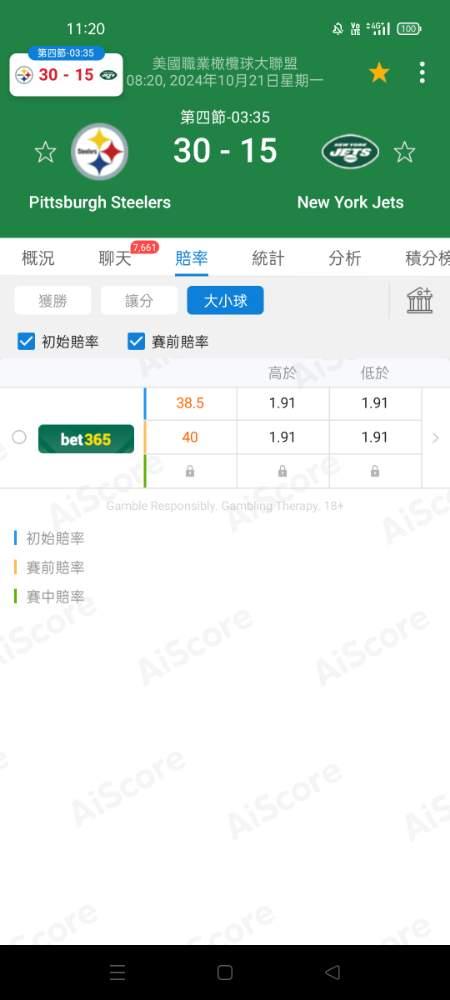Tap the Pittsburgh Steelers team name

[x=100, y=203]
